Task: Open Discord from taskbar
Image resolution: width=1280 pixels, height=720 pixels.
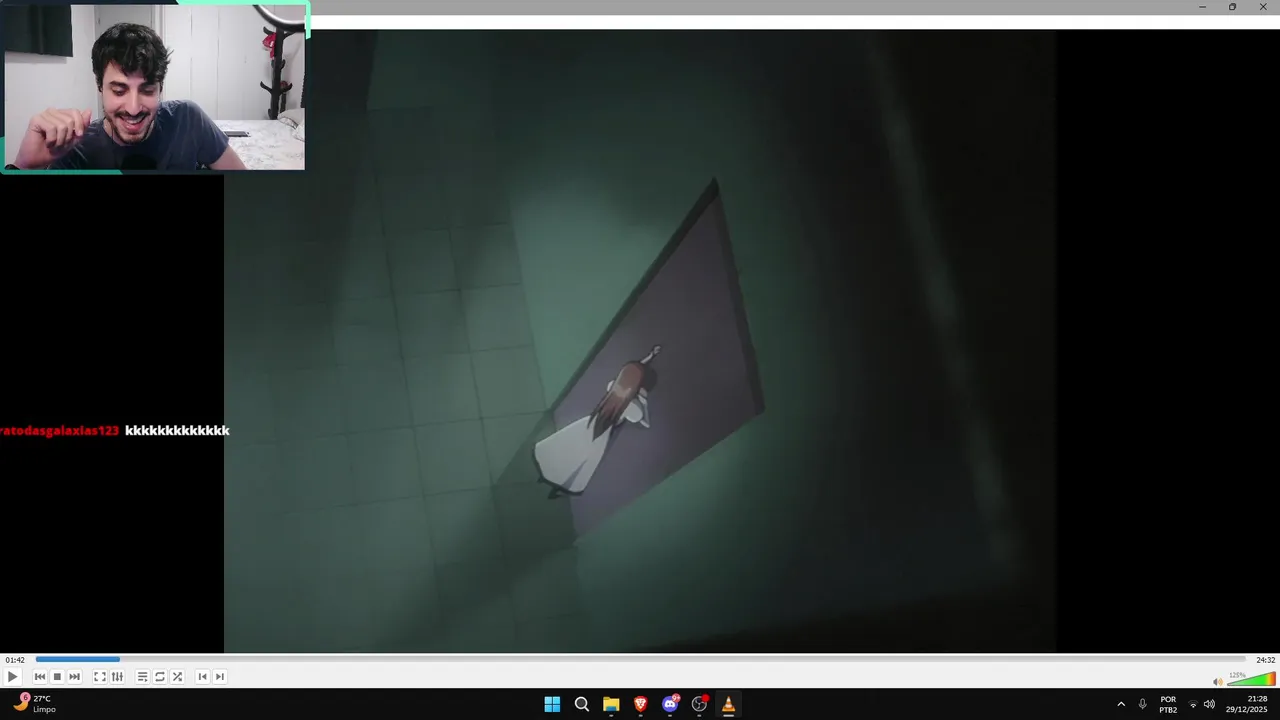Action: 670,704
